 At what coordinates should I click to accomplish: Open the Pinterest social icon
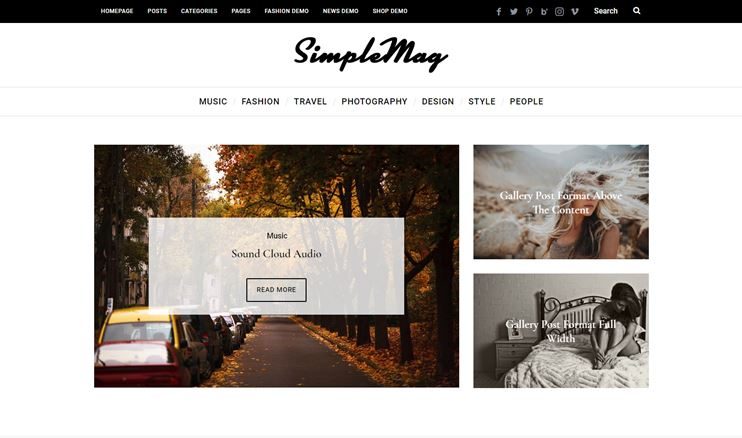pos(529,11)
